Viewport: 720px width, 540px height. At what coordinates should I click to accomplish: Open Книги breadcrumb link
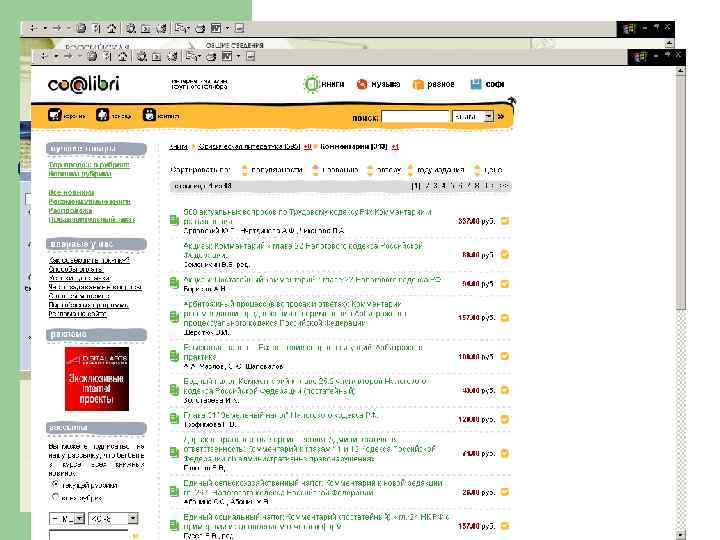(178, 146)
